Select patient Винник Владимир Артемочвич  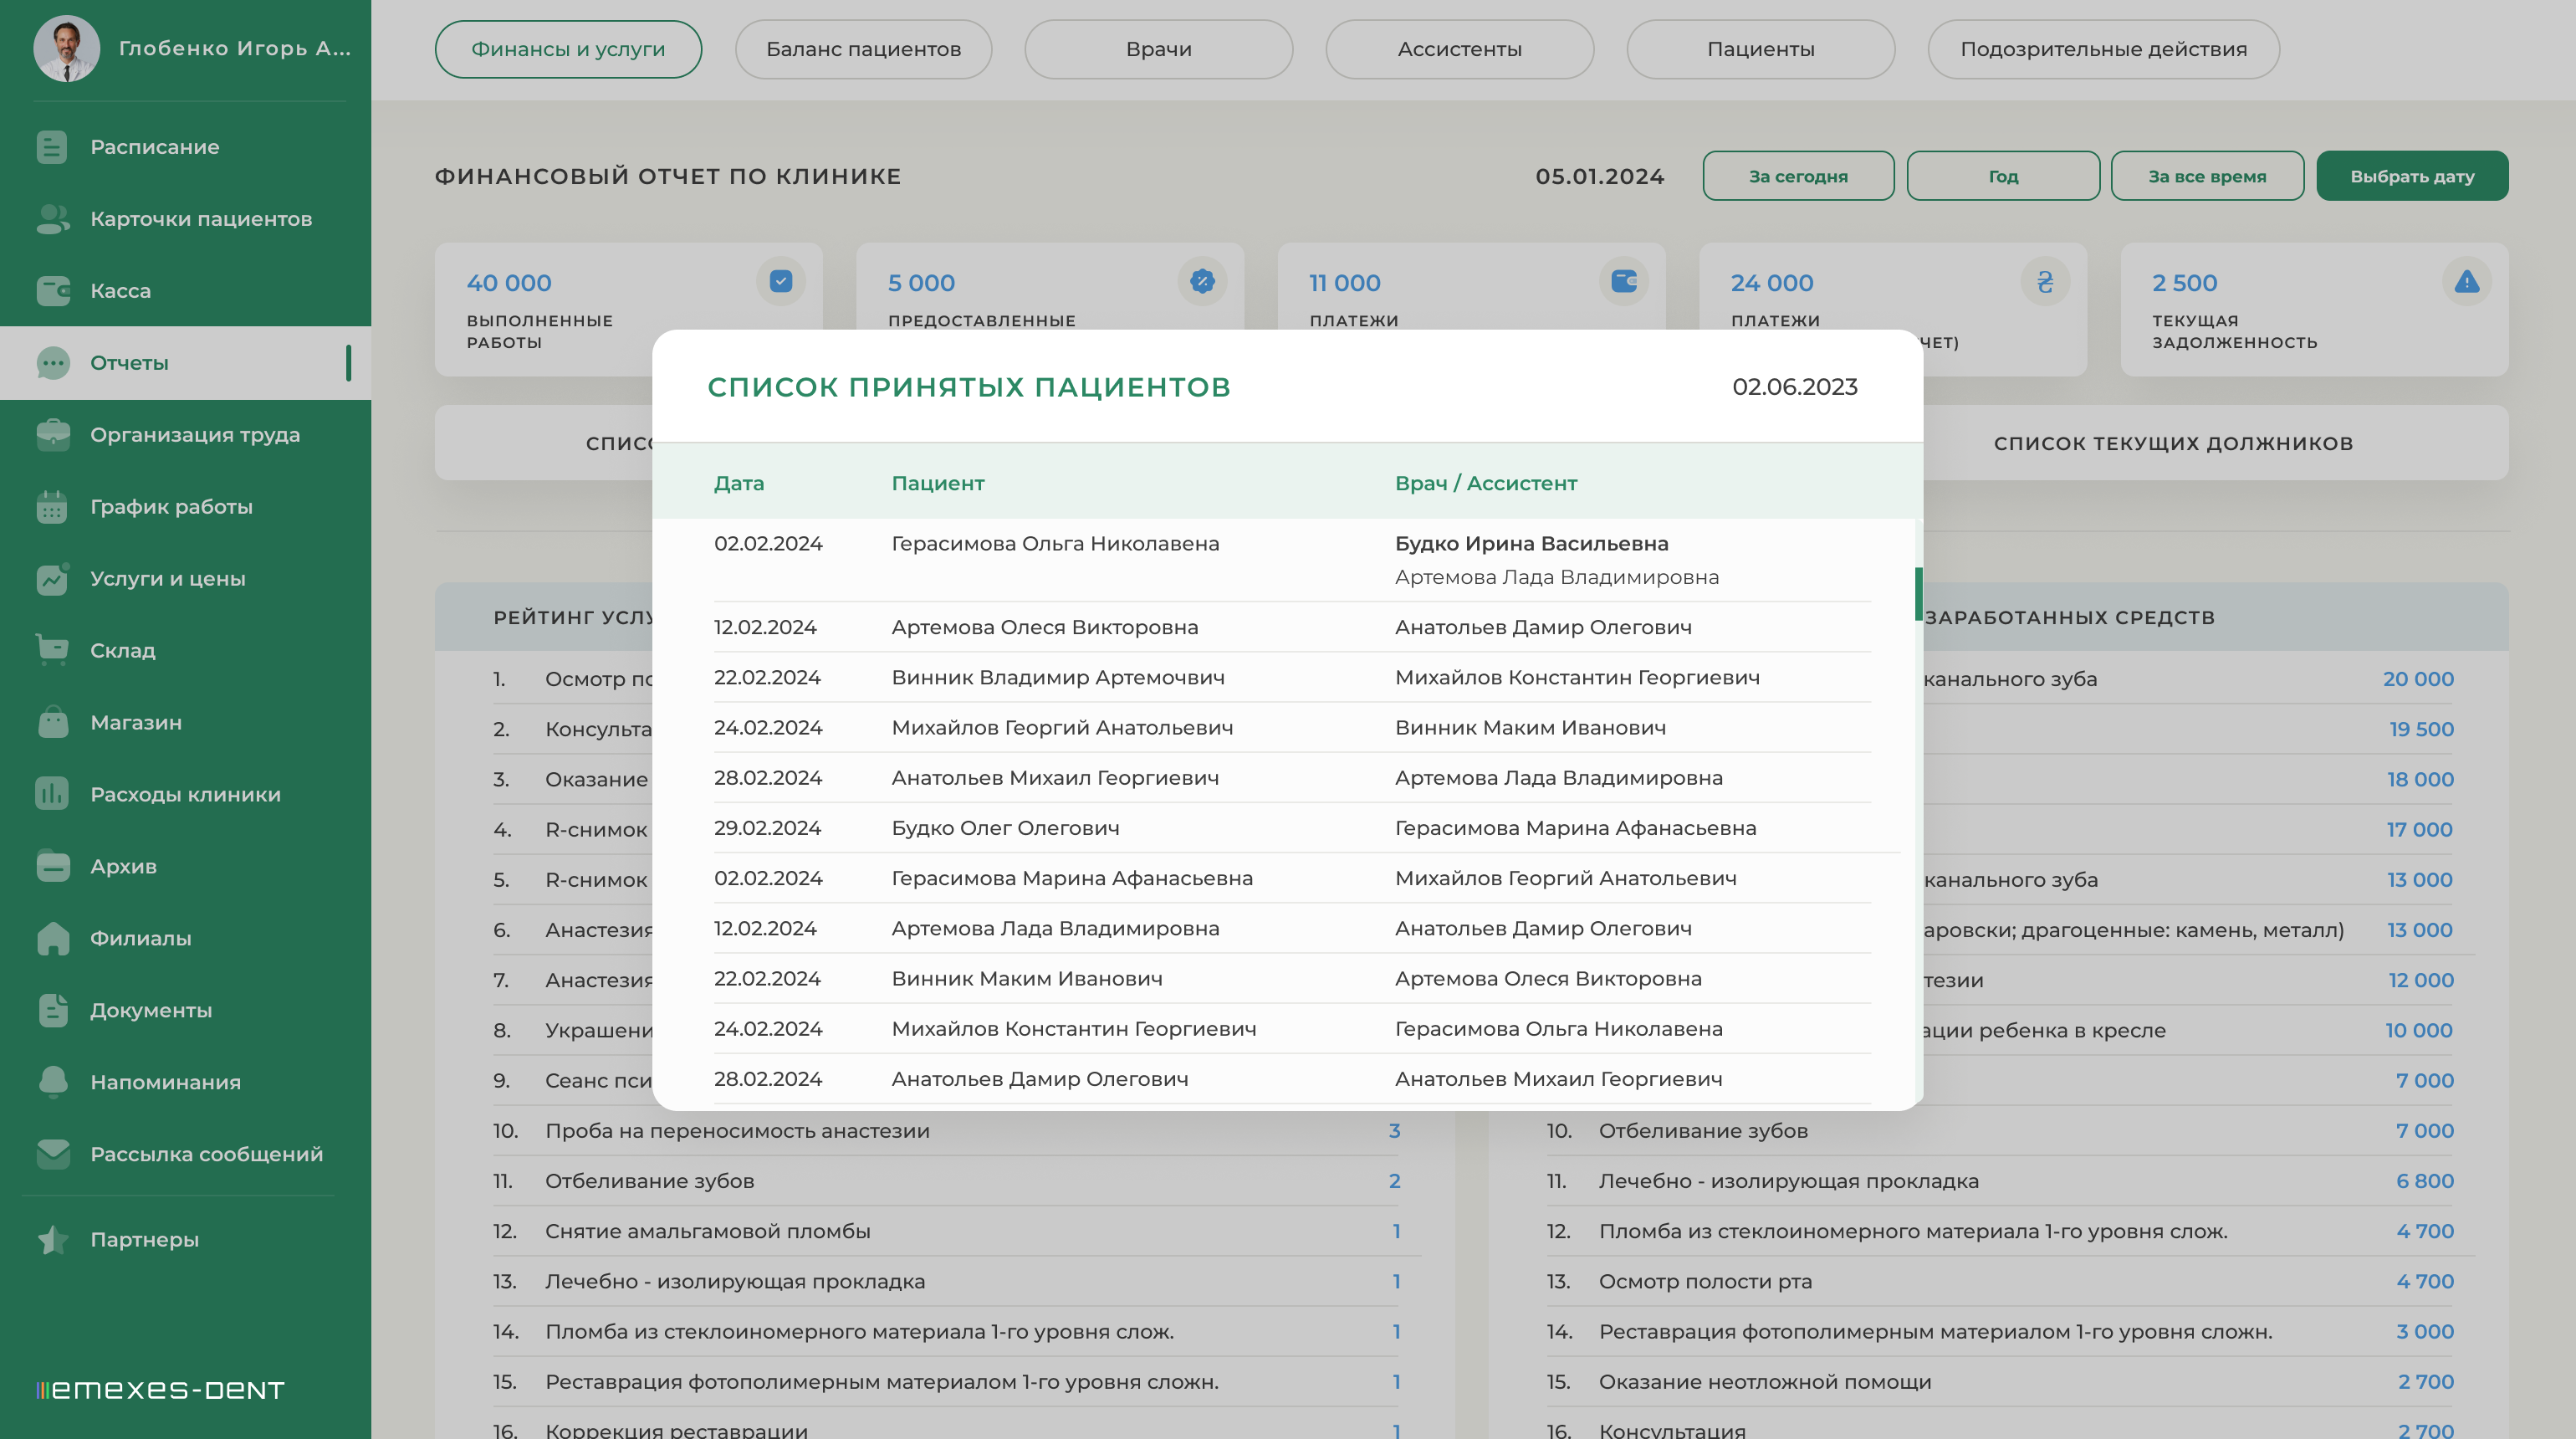click(x=1057, y=677)
